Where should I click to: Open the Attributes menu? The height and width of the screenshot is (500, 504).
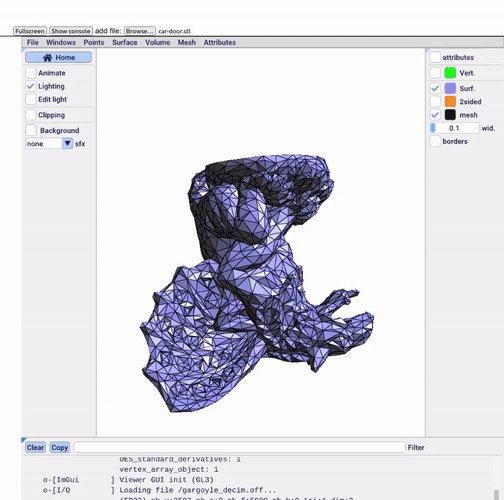pyautogui.click(x=220, y=42)
